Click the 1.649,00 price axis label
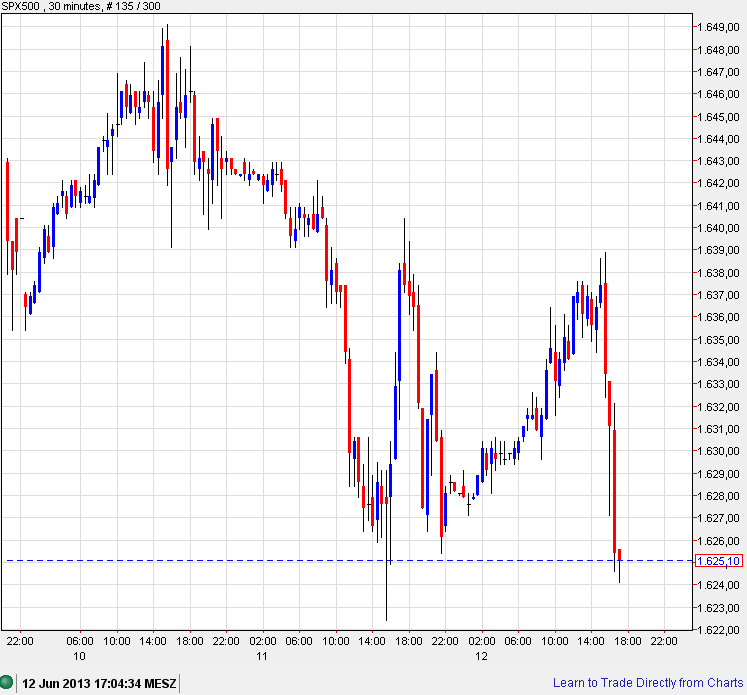Screen dimensions: 747x695 click(x=718, y=27)
